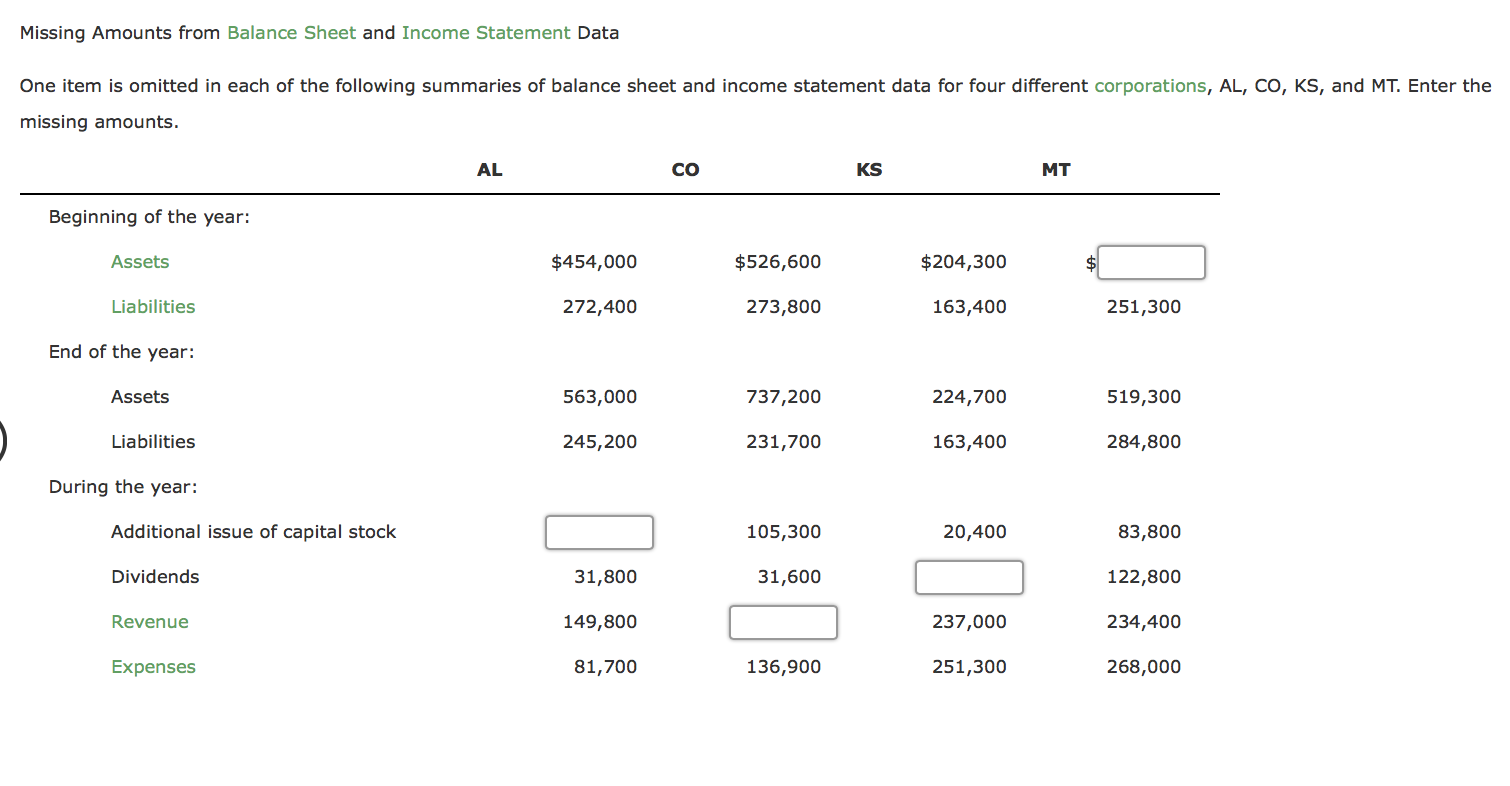Click the Beginning of the year row label
The width and height of the screenshot is (1510, 786).
pos(148,216)
